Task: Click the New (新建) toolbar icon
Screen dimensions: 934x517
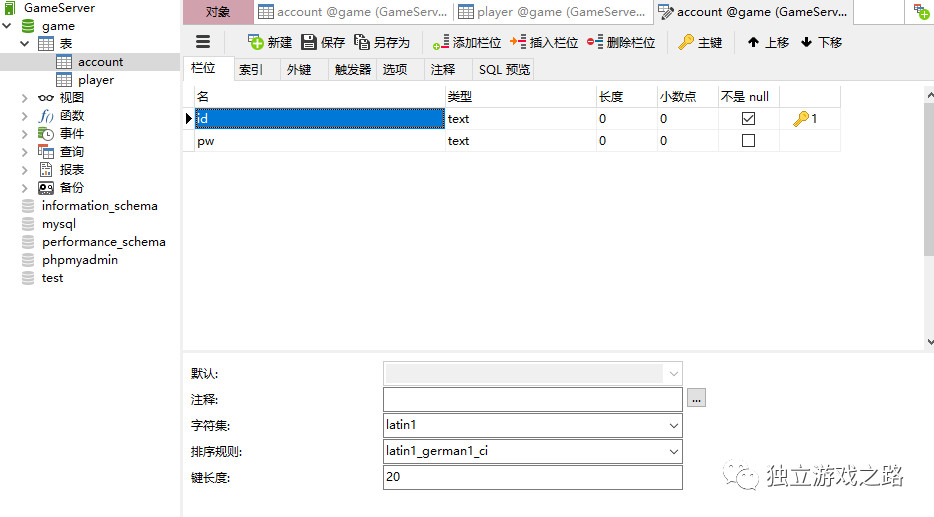Action: (256, 42)
